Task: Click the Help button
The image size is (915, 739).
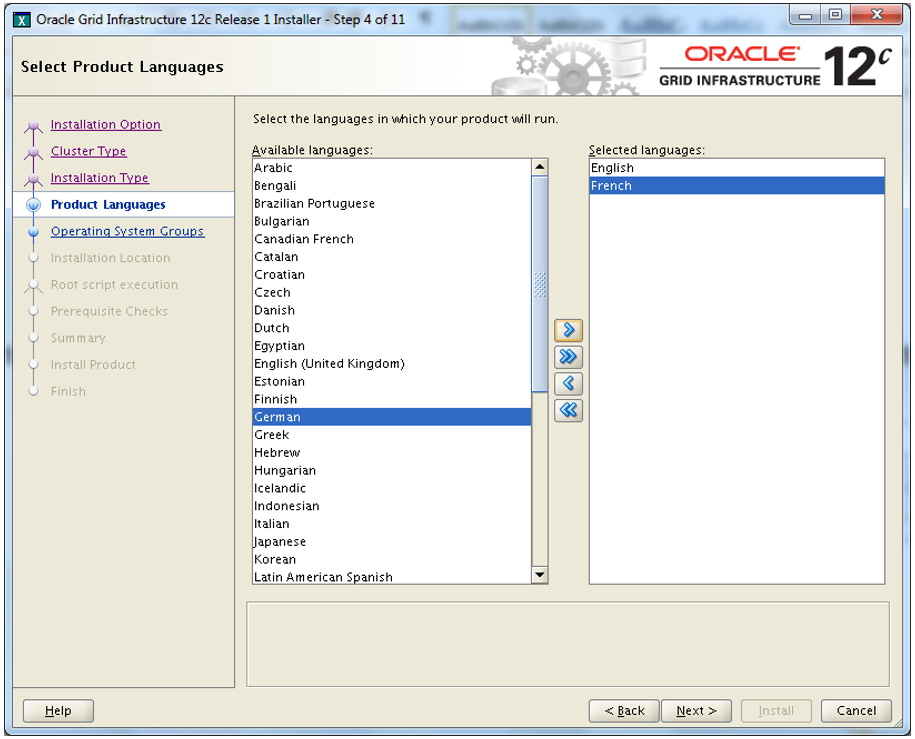Action: pos(58,710)
